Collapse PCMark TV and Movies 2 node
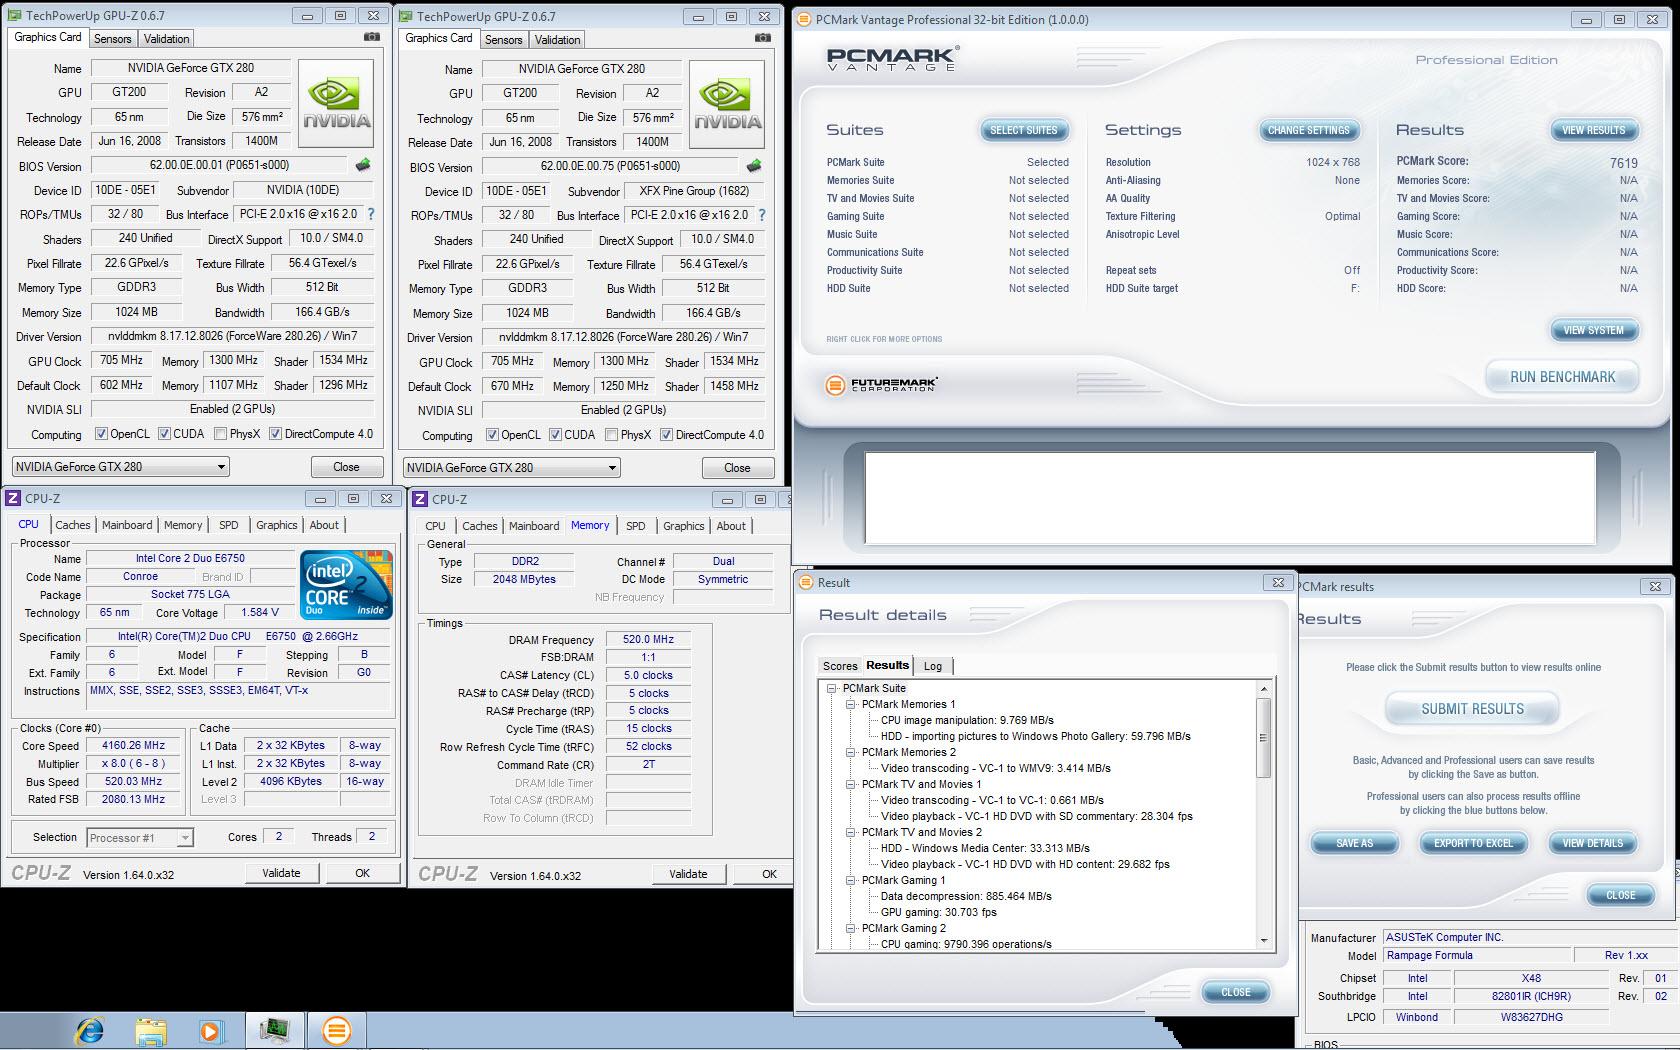Viewport: 1680px width, 1050px height. (850, 832)
